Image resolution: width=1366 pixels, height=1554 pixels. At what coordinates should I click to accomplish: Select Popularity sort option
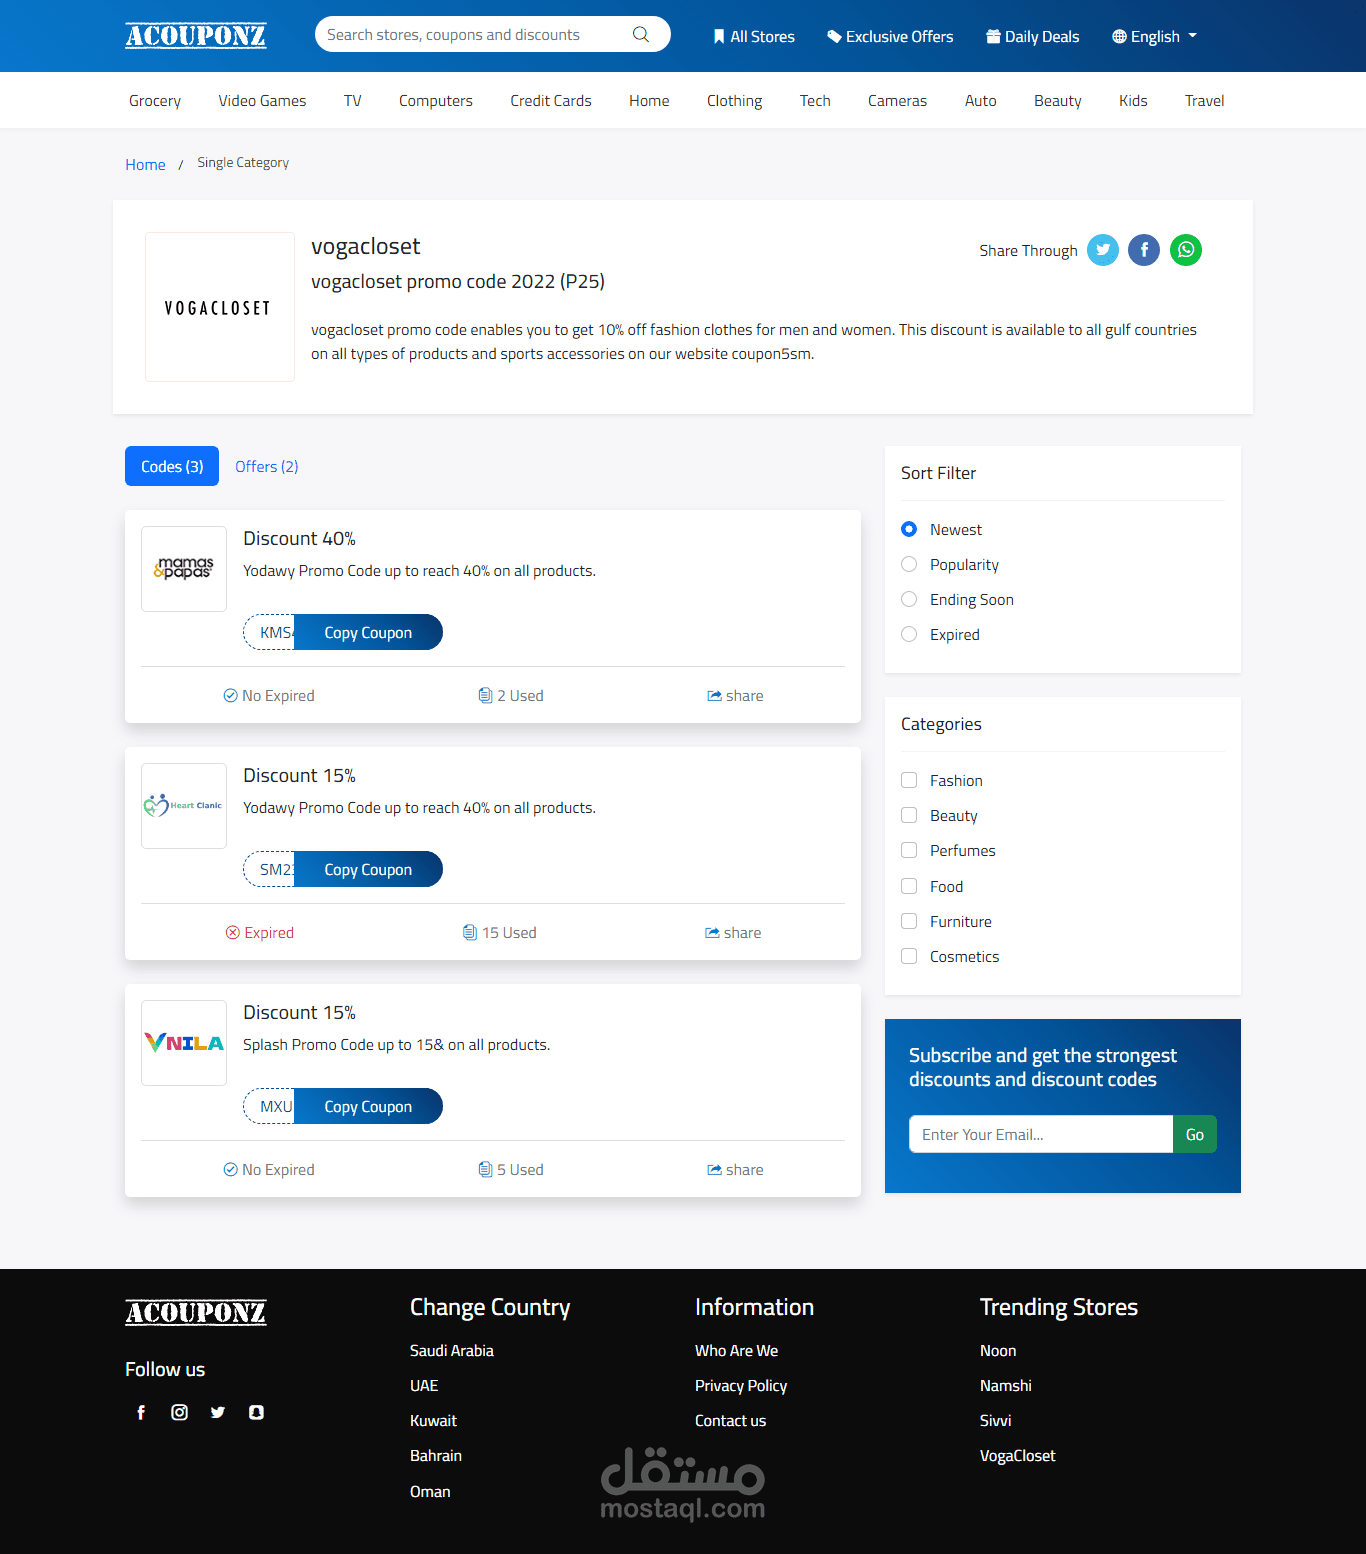tap(909, 564)
